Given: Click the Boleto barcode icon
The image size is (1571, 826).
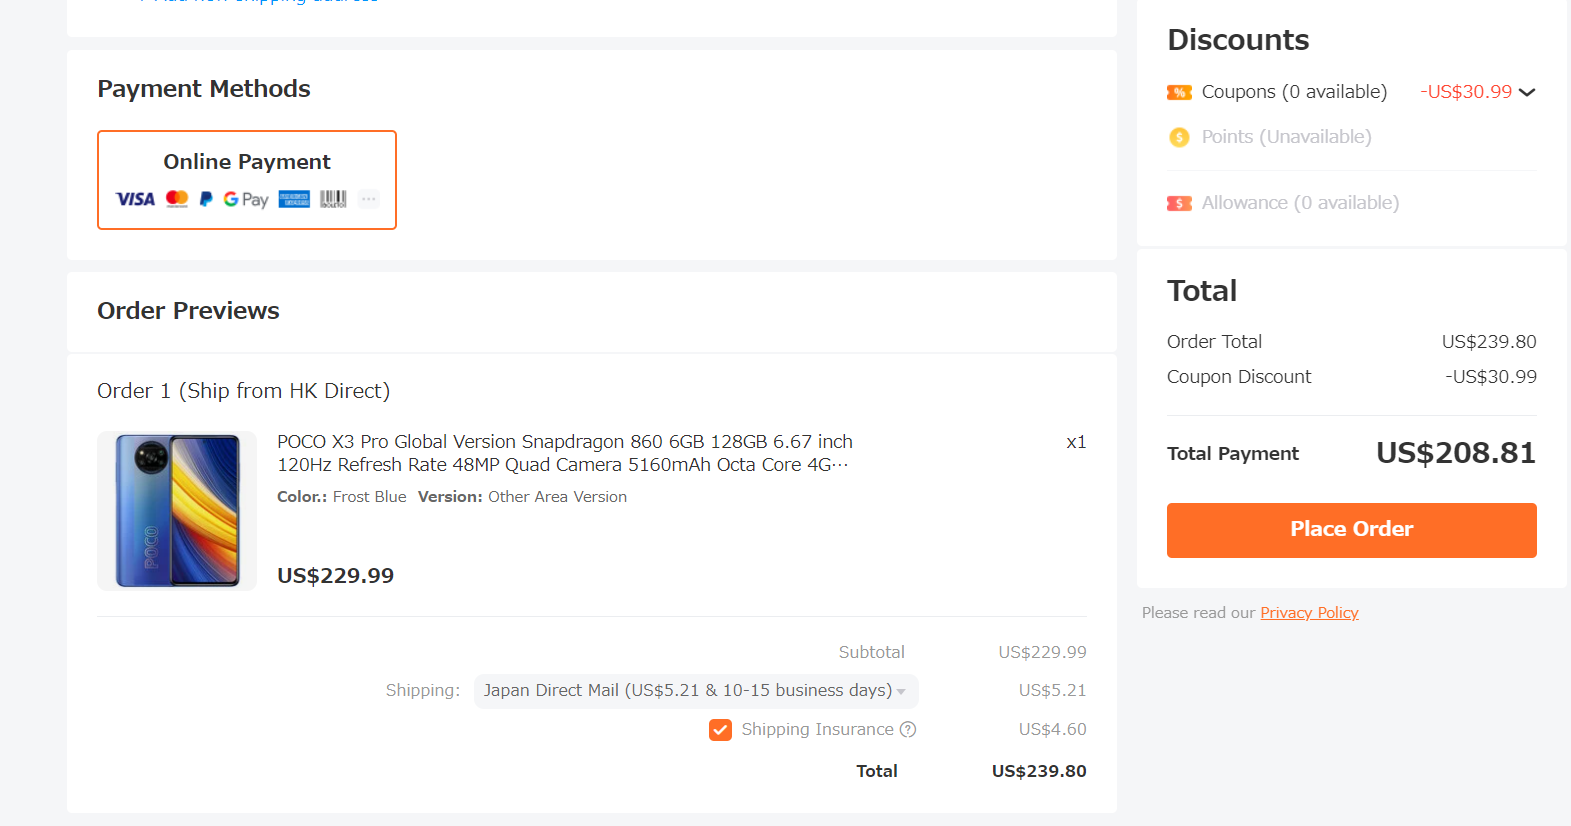Looking at the screenshot, I should coord(333,199).
